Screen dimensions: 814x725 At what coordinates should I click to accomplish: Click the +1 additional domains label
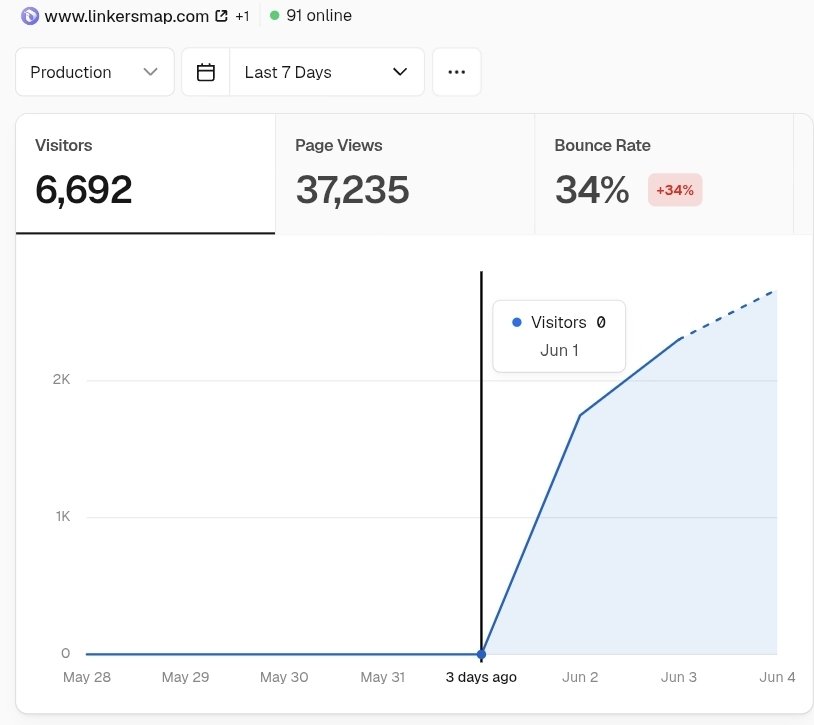(x=242, y=17)
